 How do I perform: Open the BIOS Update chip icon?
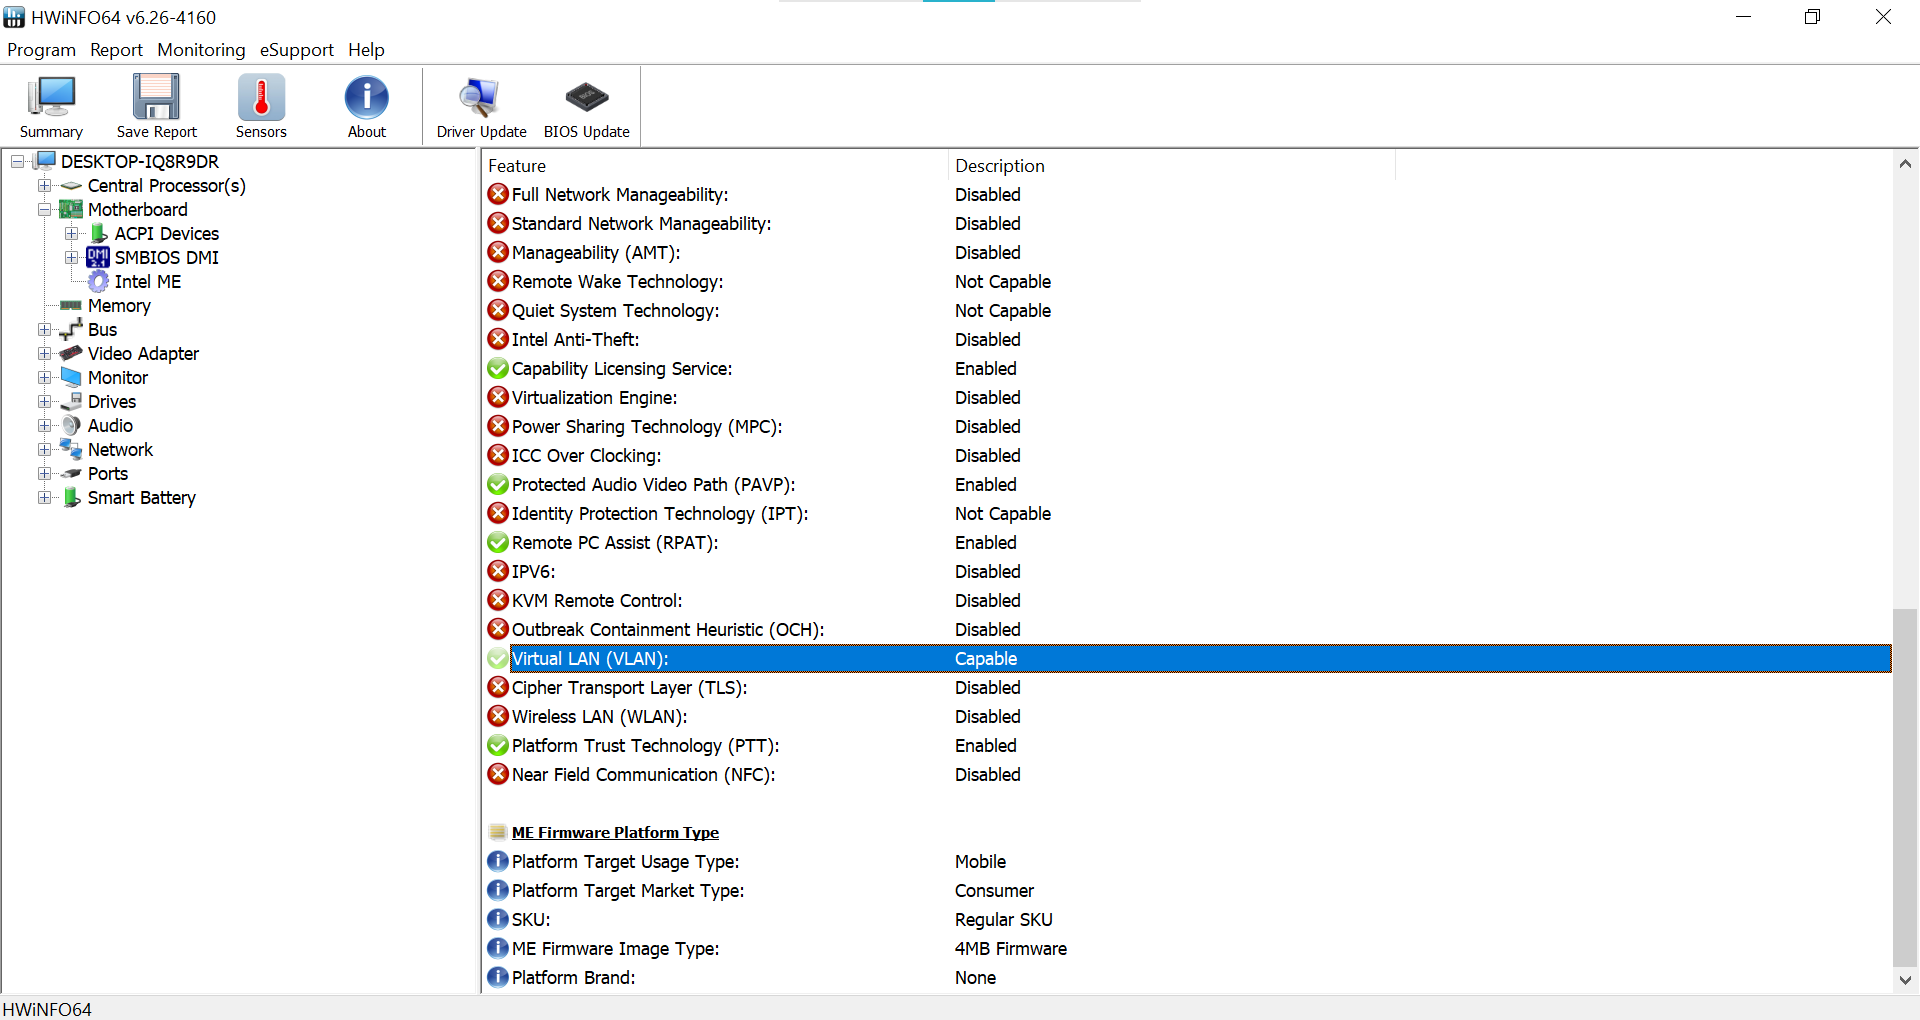587,107
